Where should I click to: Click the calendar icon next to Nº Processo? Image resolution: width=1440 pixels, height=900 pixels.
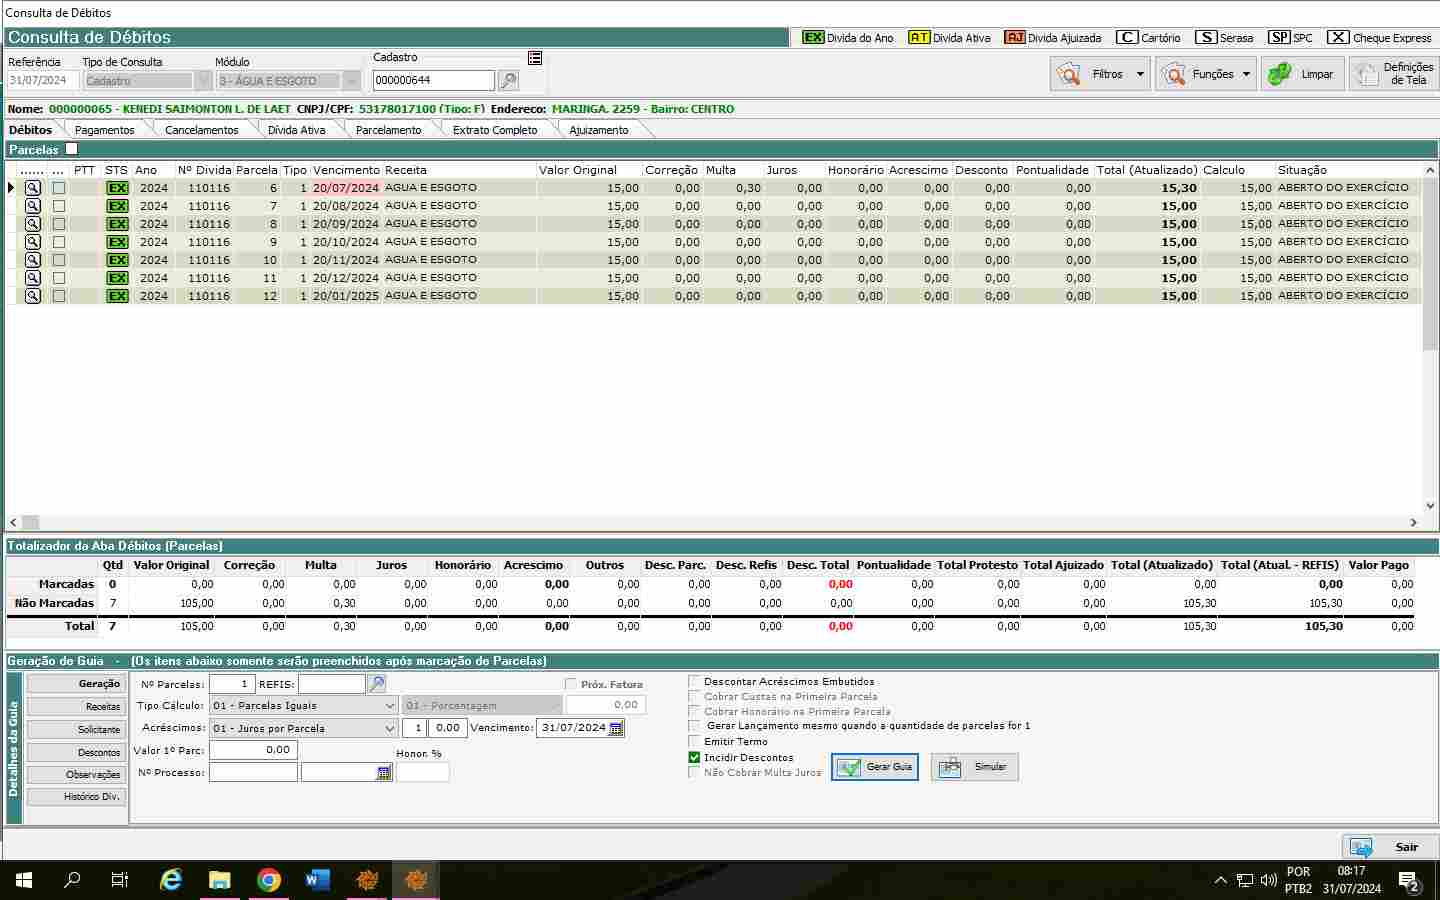click(384, 773)
